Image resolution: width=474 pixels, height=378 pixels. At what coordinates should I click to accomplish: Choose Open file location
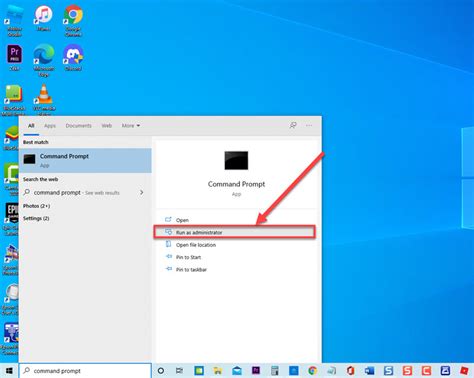[x=196, y=245]
